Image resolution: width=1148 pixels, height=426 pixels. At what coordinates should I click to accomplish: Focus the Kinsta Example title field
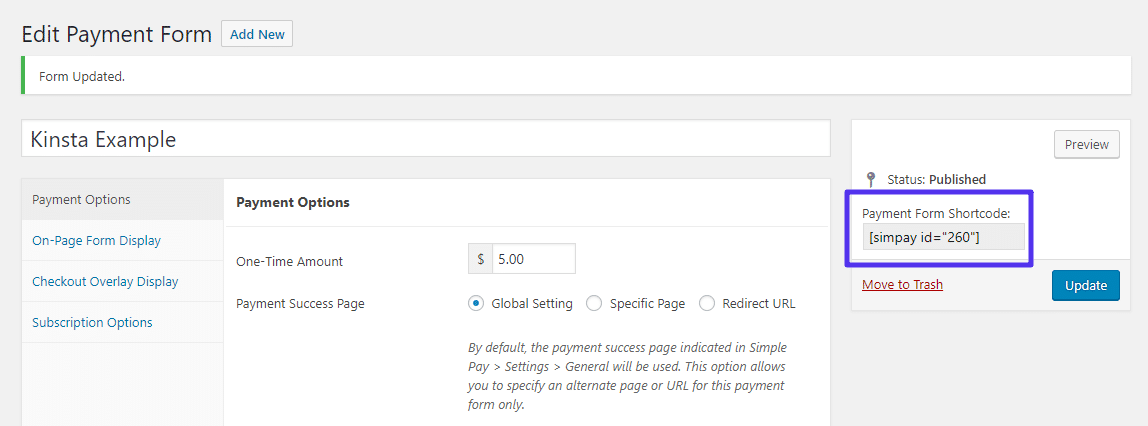coord(425,139)
